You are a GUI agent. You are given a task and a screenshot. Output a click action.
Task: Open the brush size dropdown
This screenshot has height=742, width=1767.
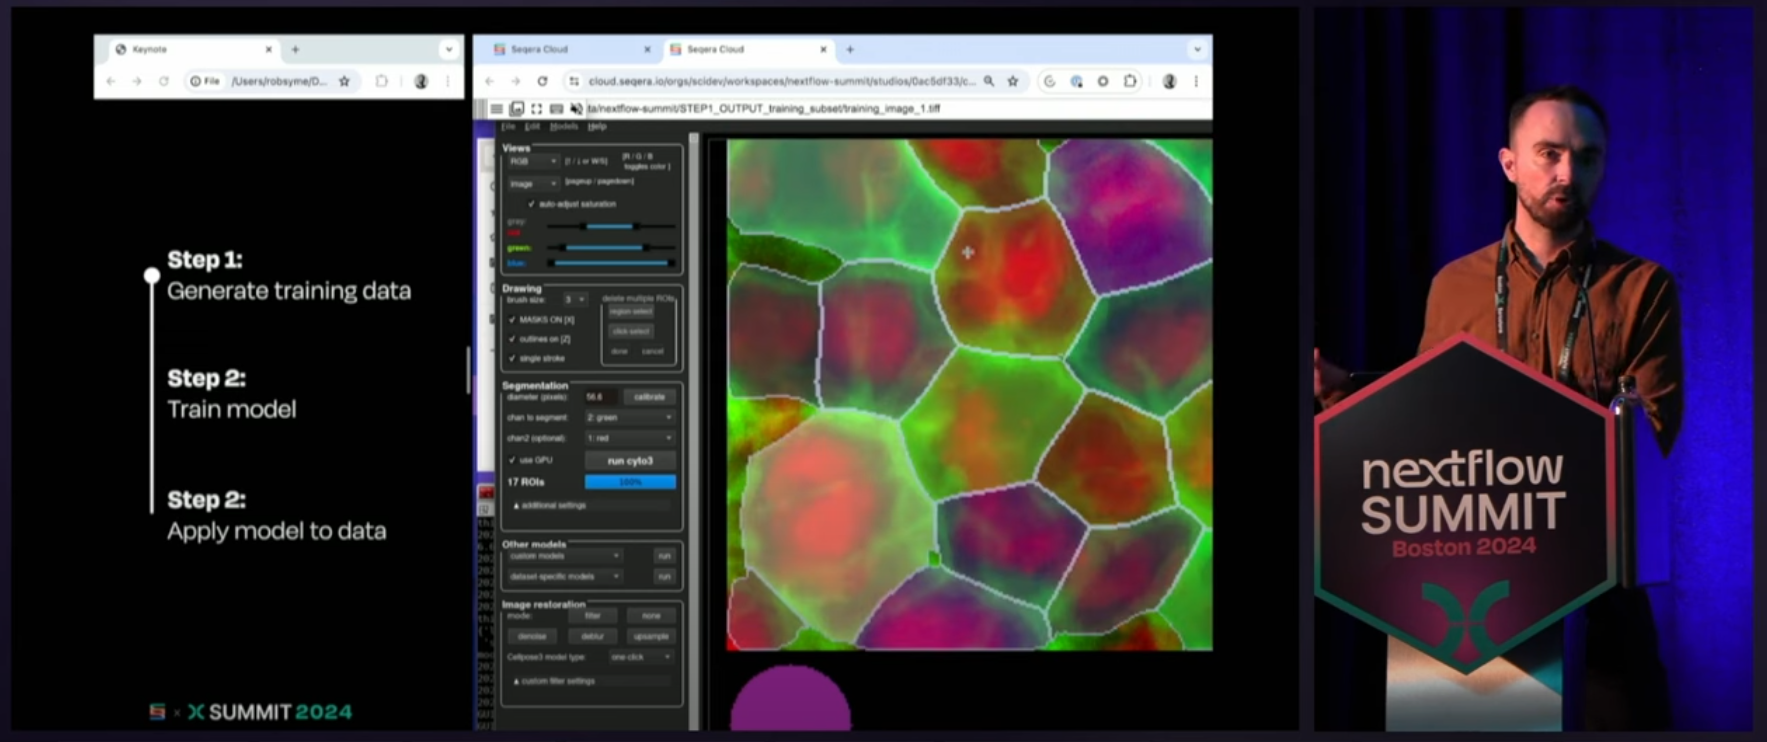[x=574, y=299]
